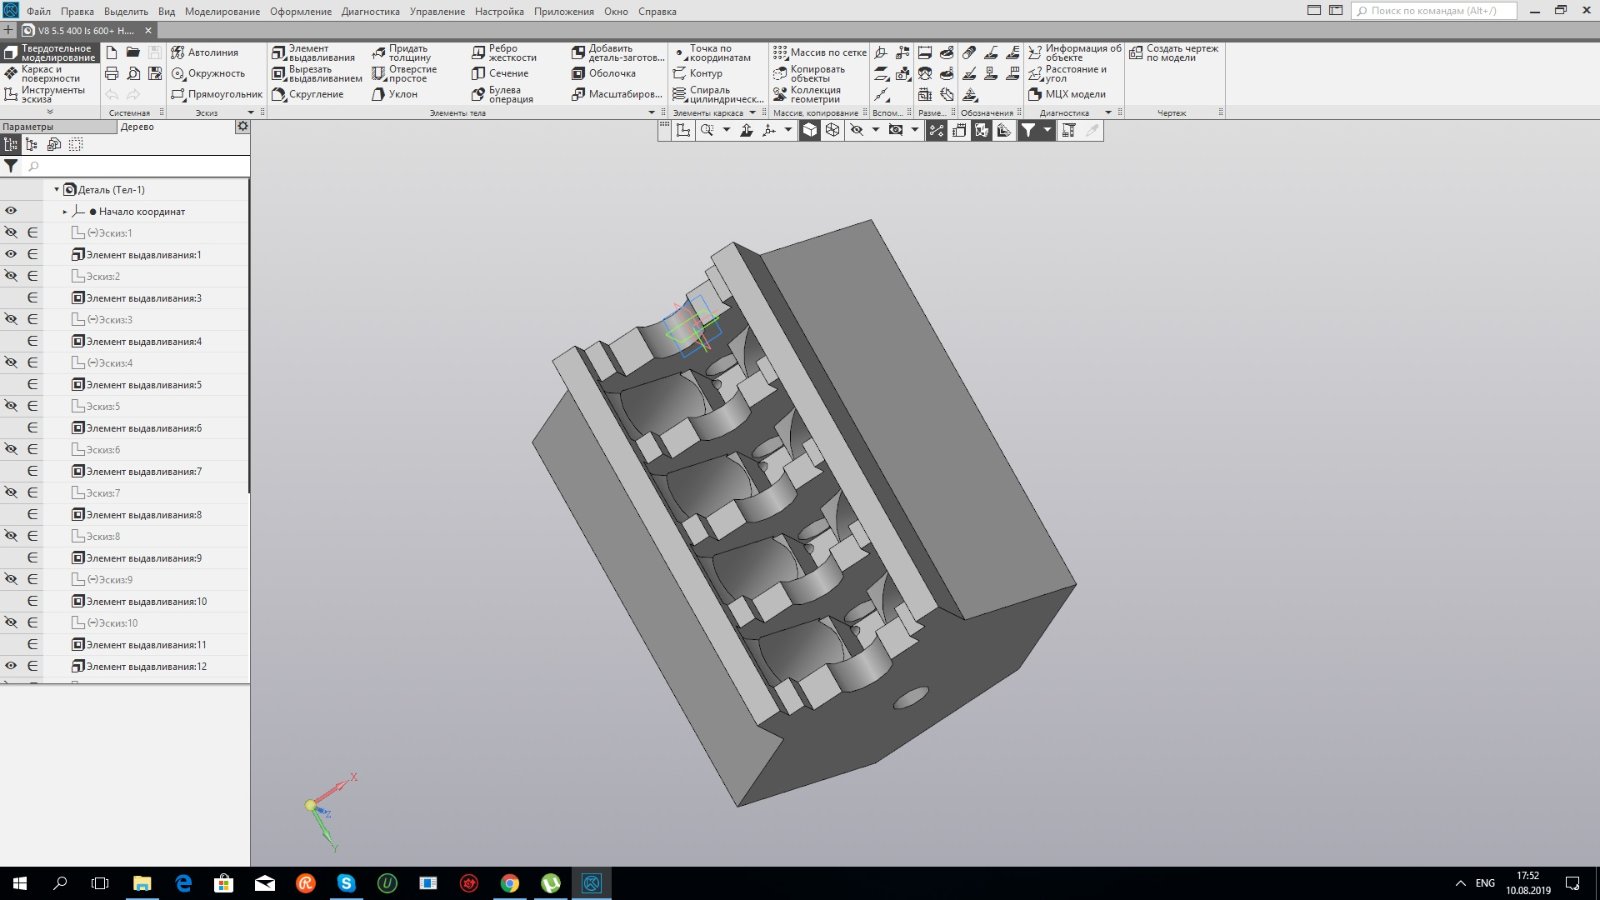Open the Сечение section tool
This screenshot has height=900, width=1600.
500,74
